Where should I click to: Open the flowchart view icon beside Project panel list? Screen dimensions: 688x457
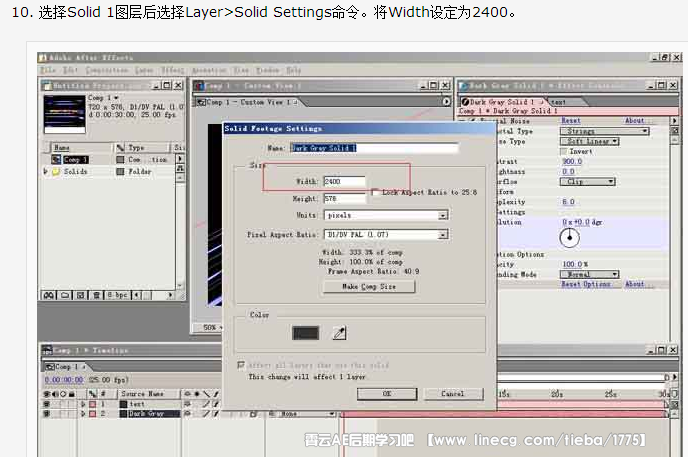180,168
